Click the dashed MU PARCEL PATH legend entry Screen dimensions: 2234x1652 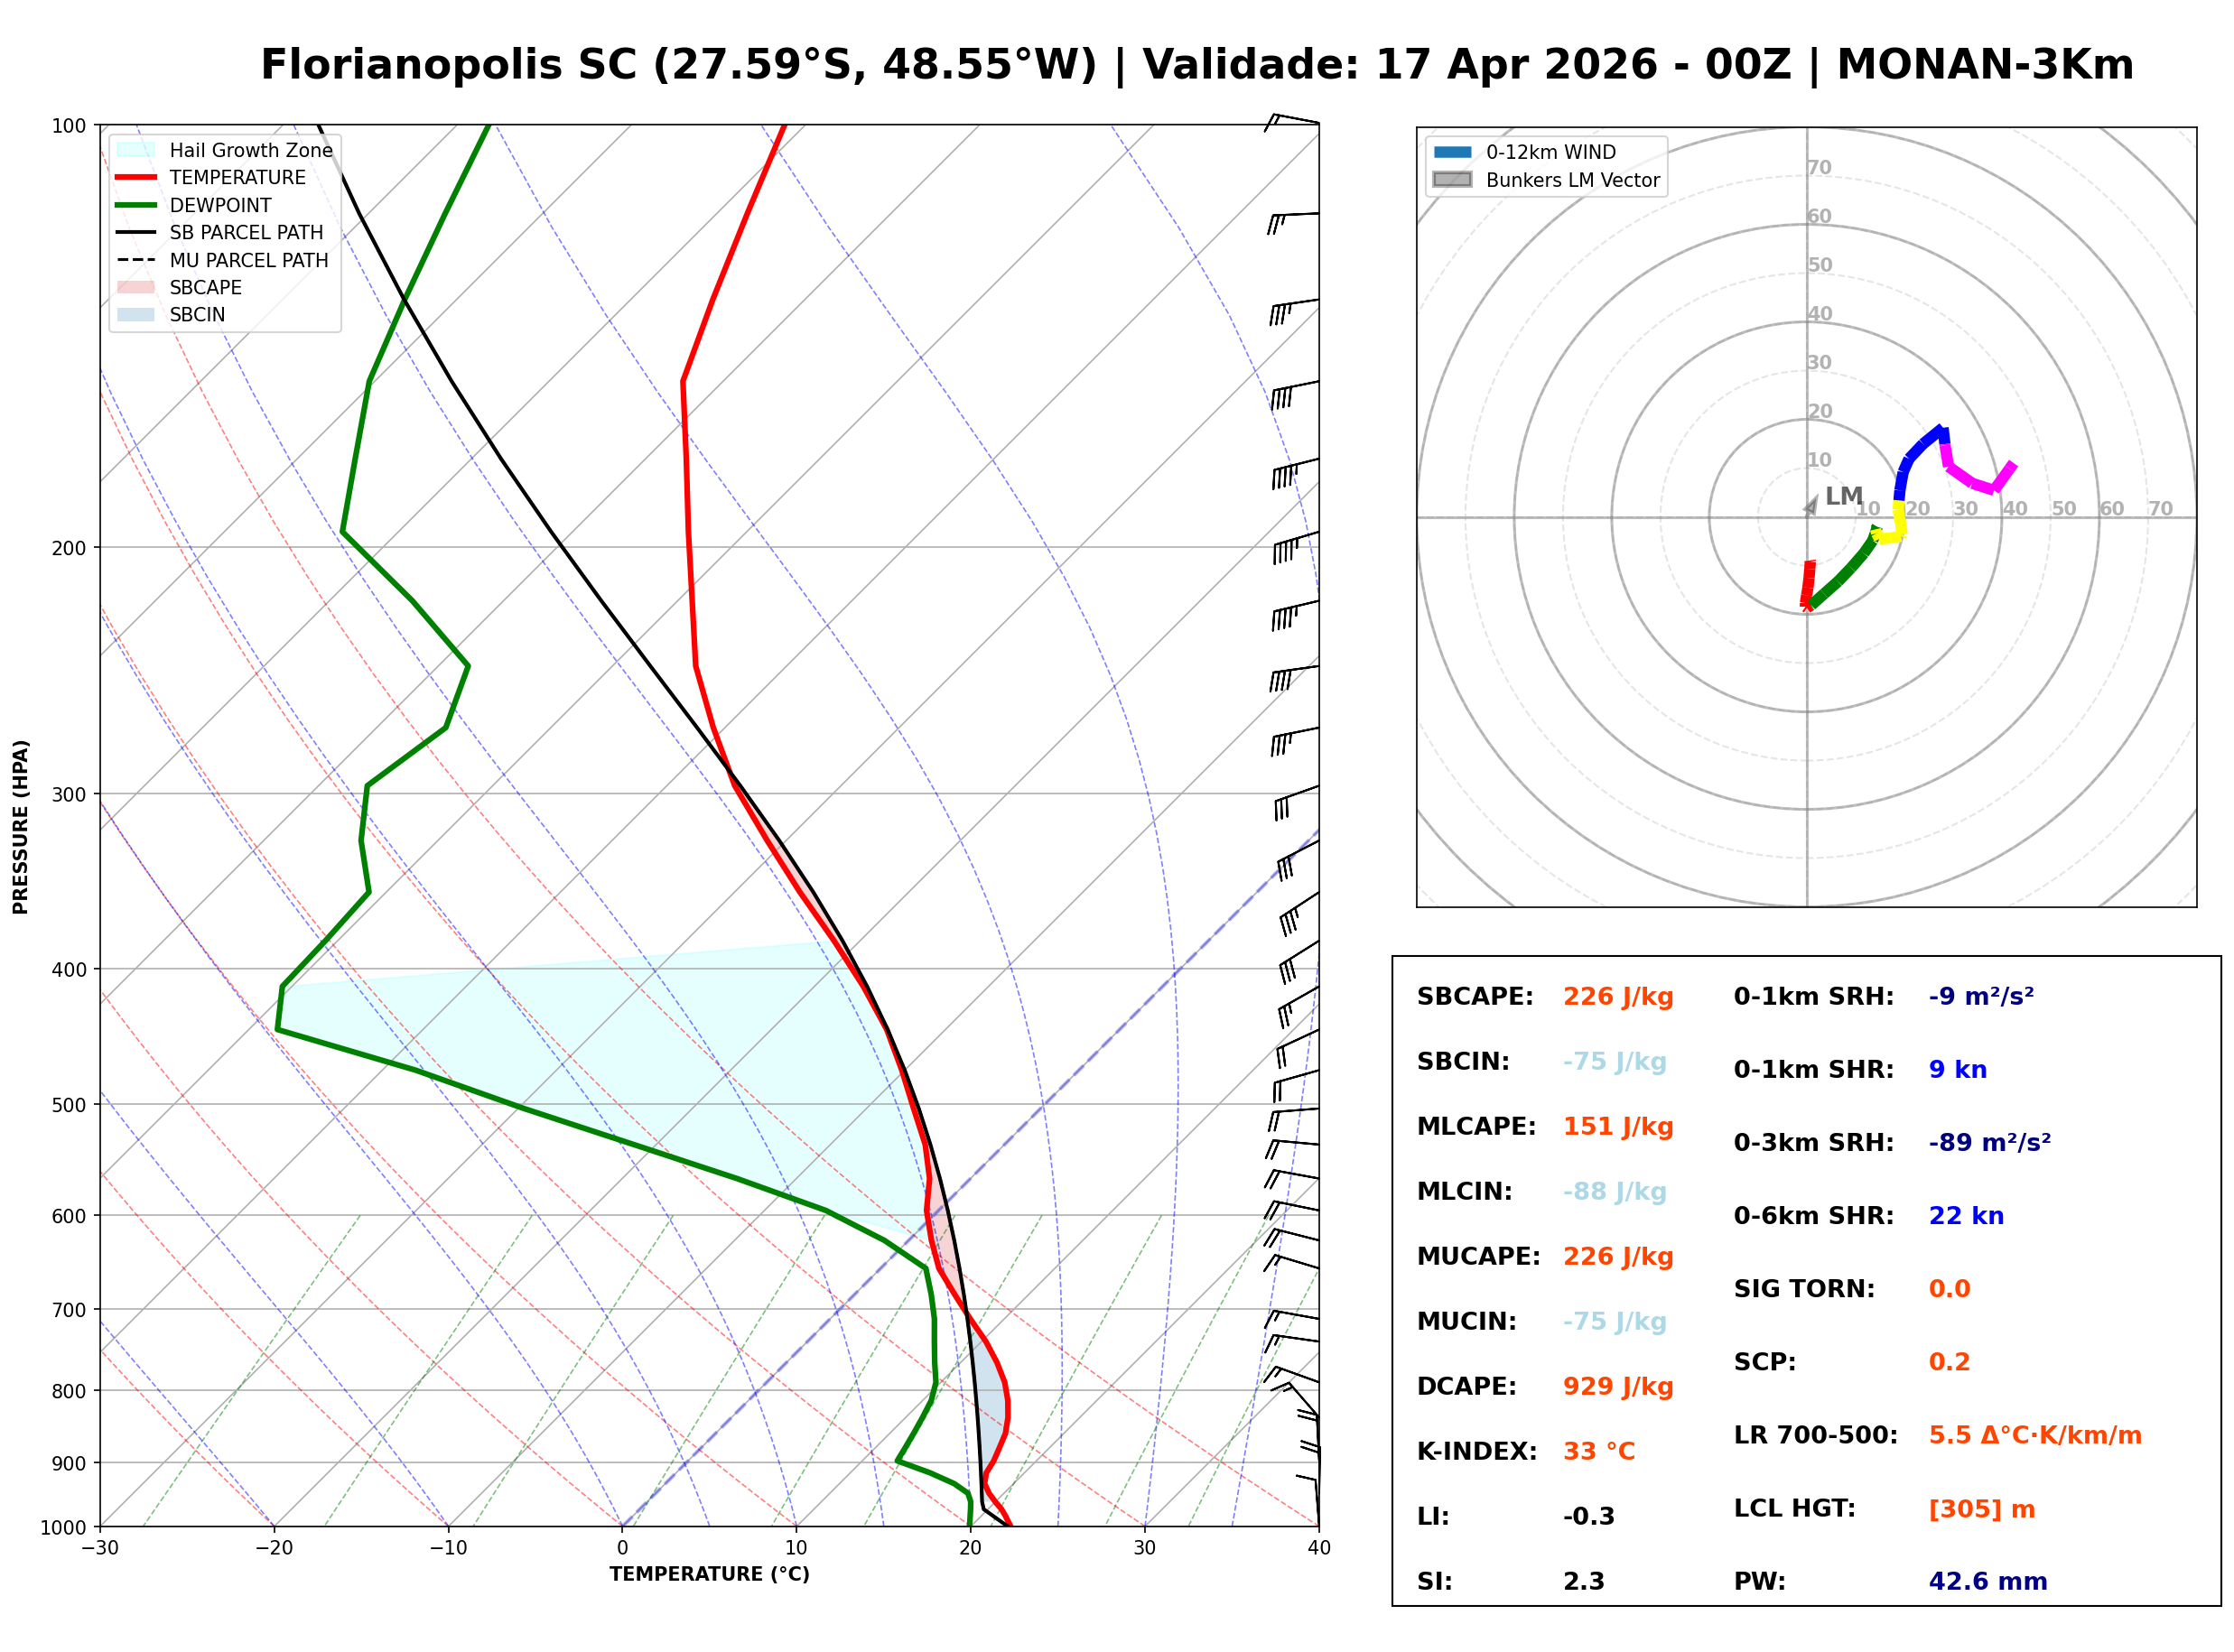(x=136, y=260)
